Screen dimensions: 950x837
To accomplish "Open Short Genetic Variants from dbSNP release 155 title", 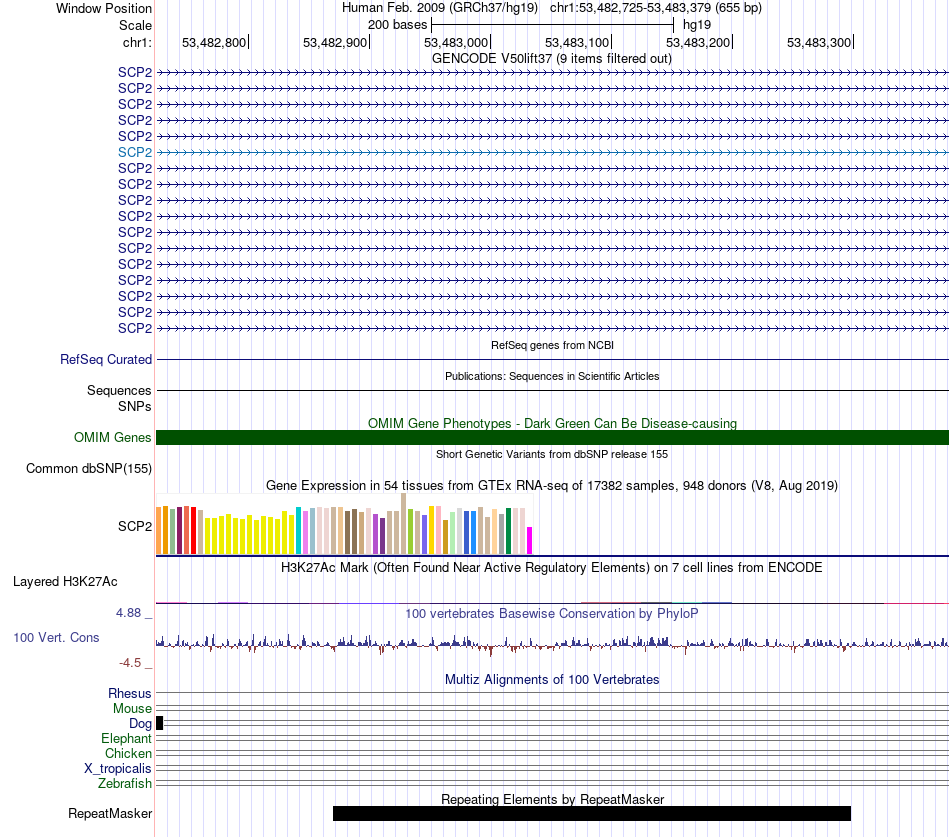I will [x=552, y=454].
